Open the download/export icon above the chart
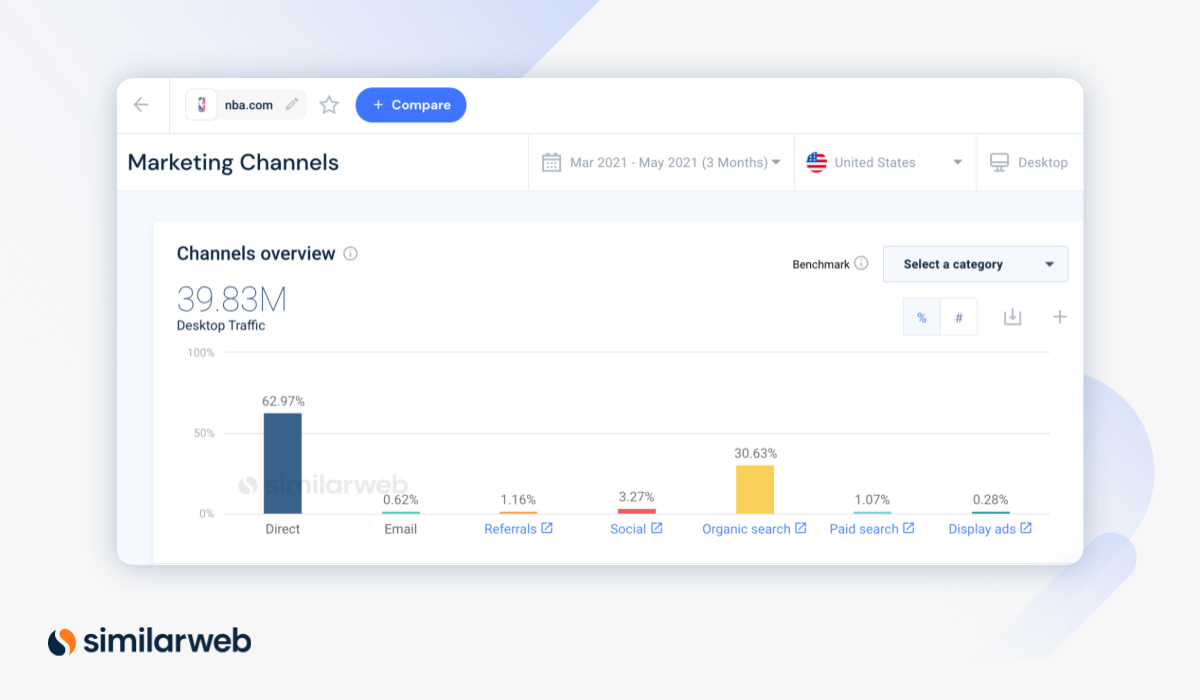The width and height of the screenshot is (1200, 700). pos(1012,316)
